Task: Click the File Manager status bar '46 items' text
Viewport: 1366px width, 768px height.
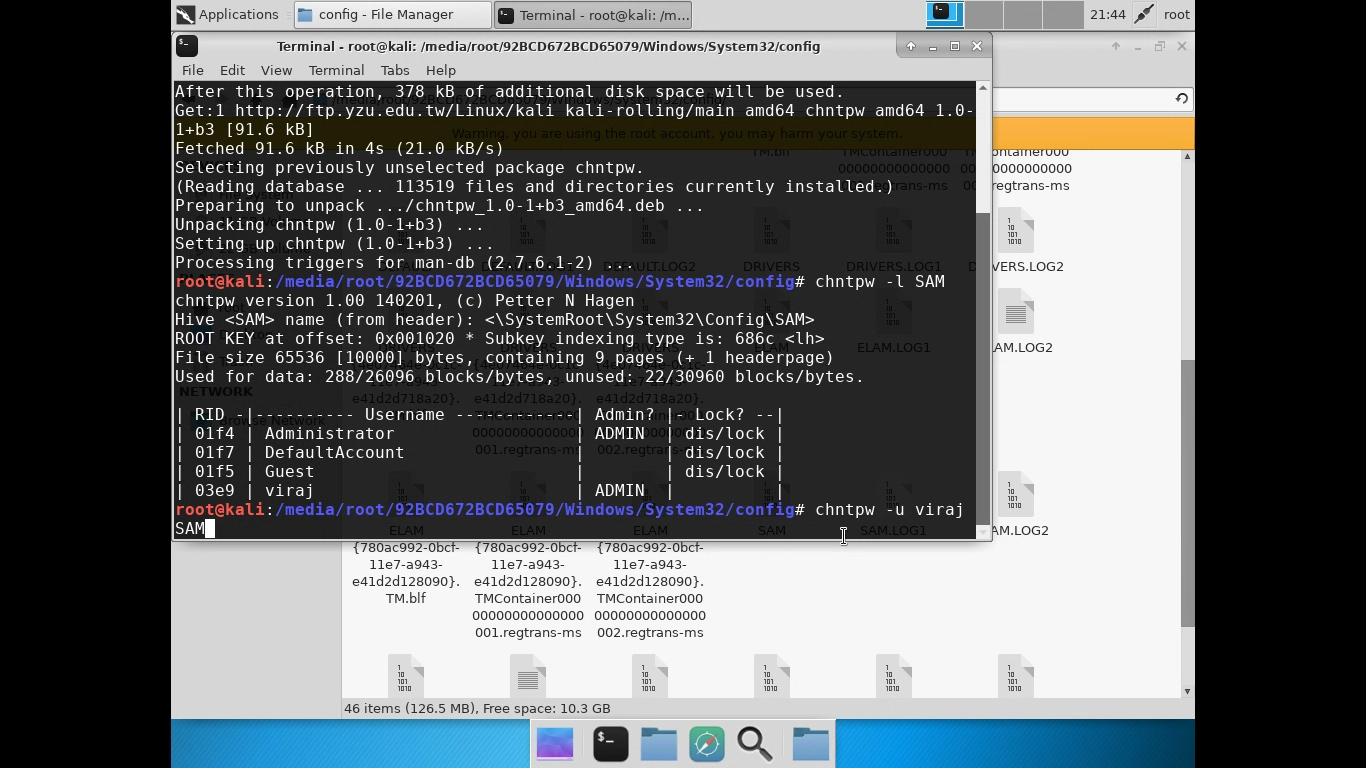Action: [x=477, y=708]
